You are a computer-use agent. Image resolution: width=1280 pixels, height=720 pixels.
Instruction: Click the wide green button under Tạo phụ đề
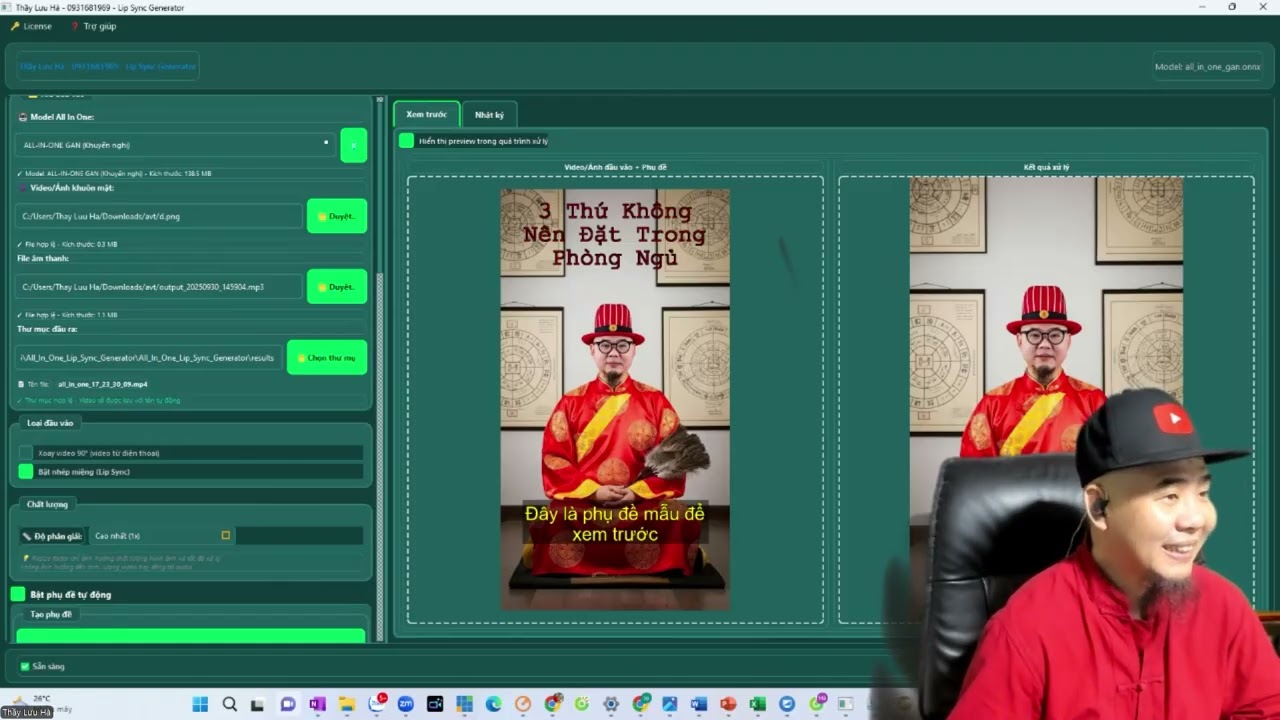coord(191,635)
